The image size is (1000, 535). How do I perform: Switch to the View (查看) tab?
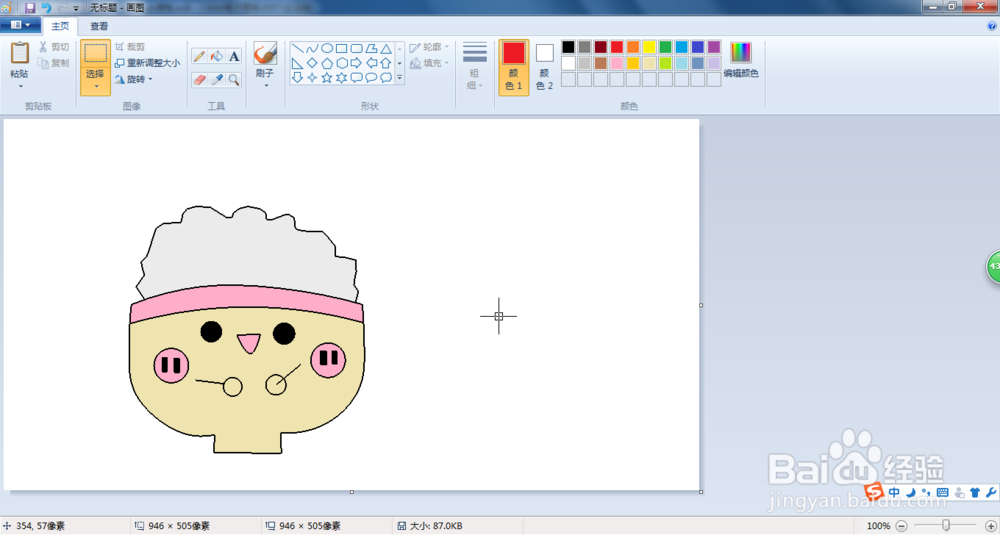tap(99, 26)
